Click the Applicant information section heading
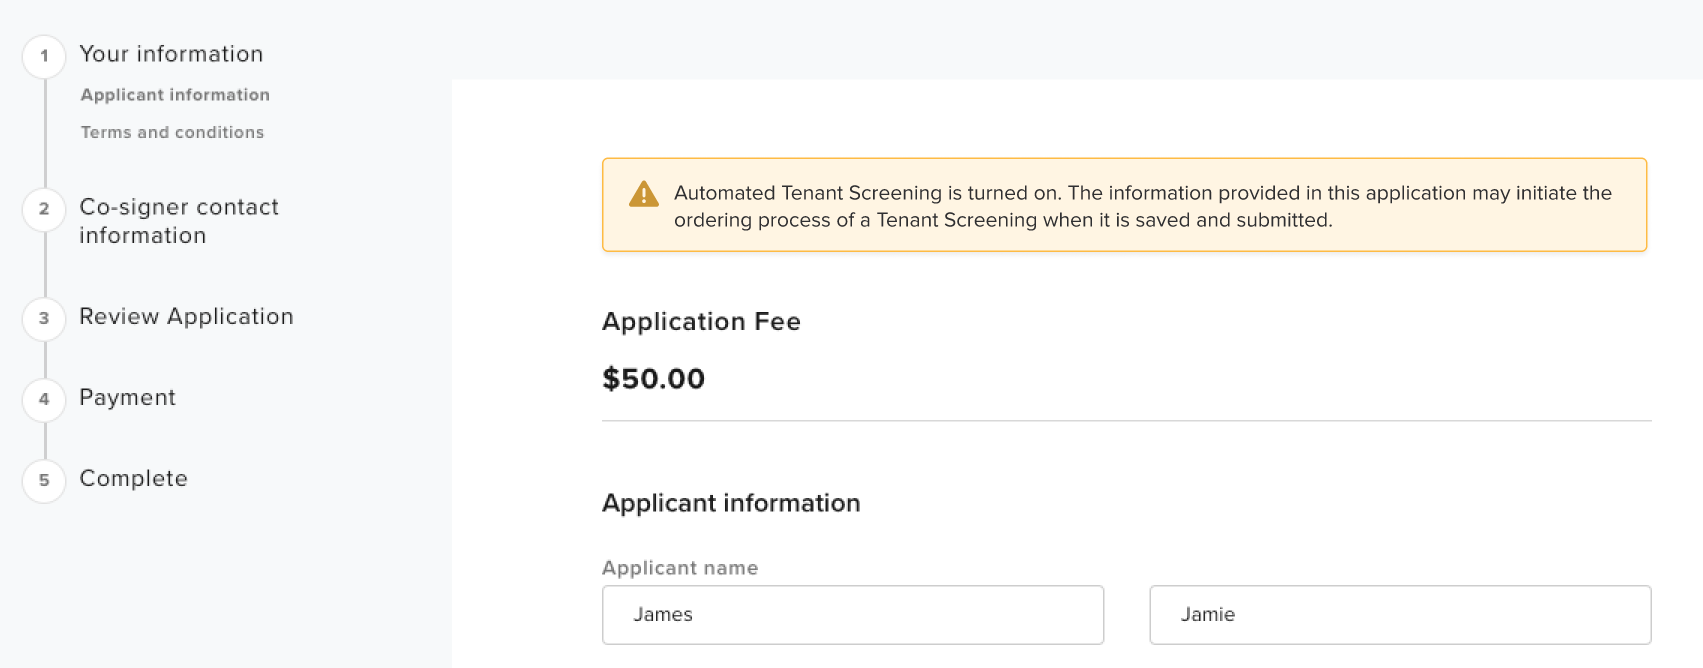Viewport: 1703px width, 668px height. [730, 504]
